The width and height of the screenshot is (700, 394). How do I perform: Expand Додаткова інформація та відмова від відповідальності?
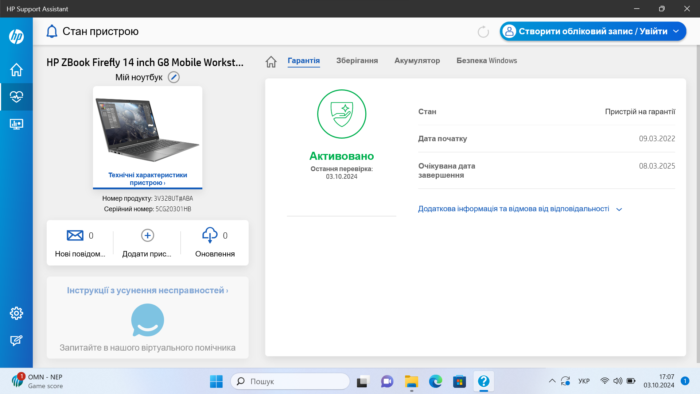tap(520, 209)
